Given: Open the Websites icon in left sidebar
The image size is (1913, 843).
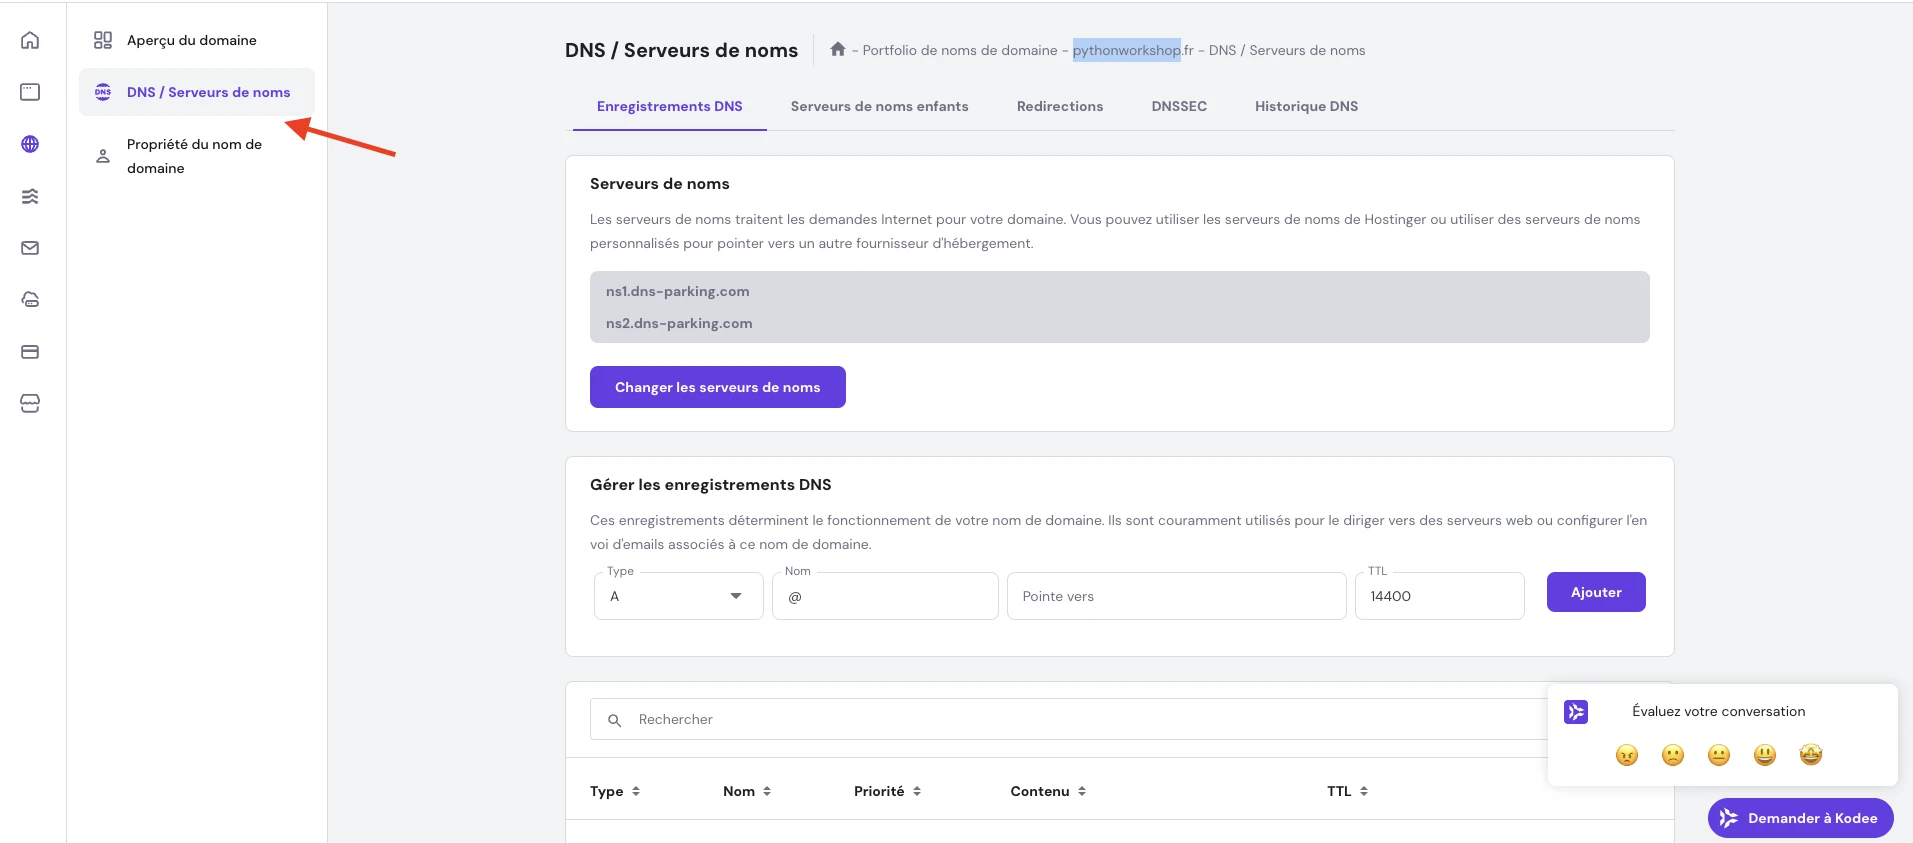Looking at the screenshot, I should pyautogui.click(x=30, y=92).
